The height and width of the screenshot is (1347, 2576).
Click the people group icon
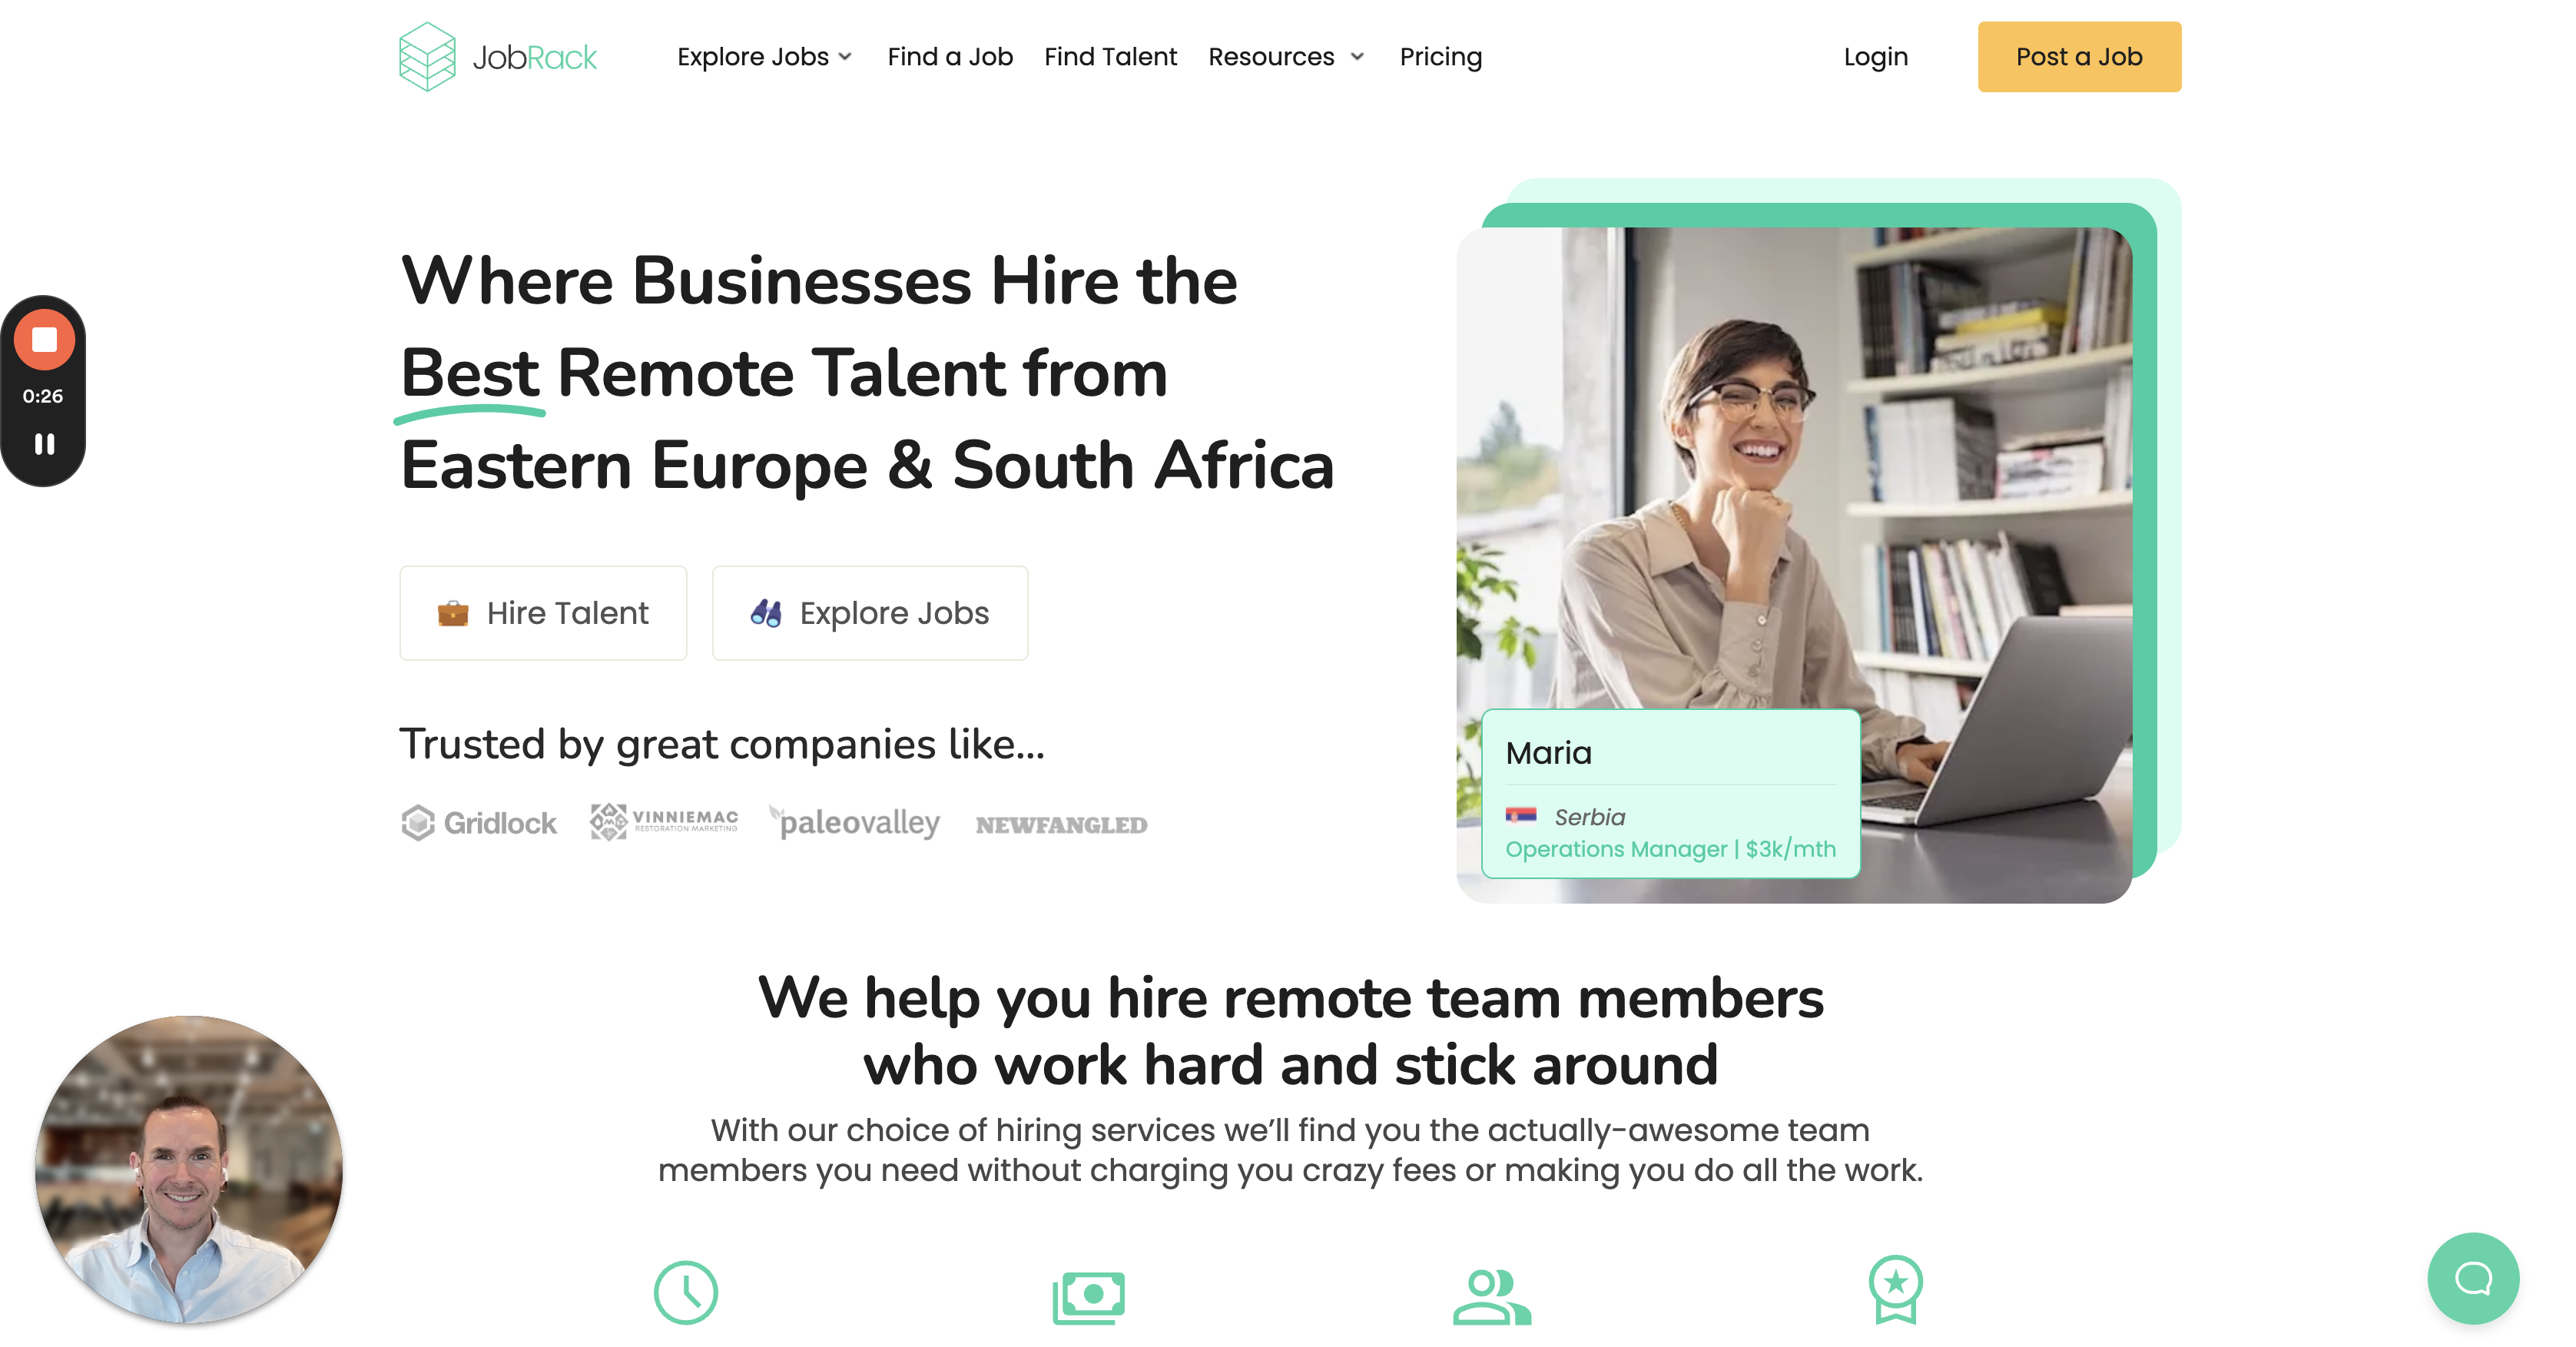1492,1296
